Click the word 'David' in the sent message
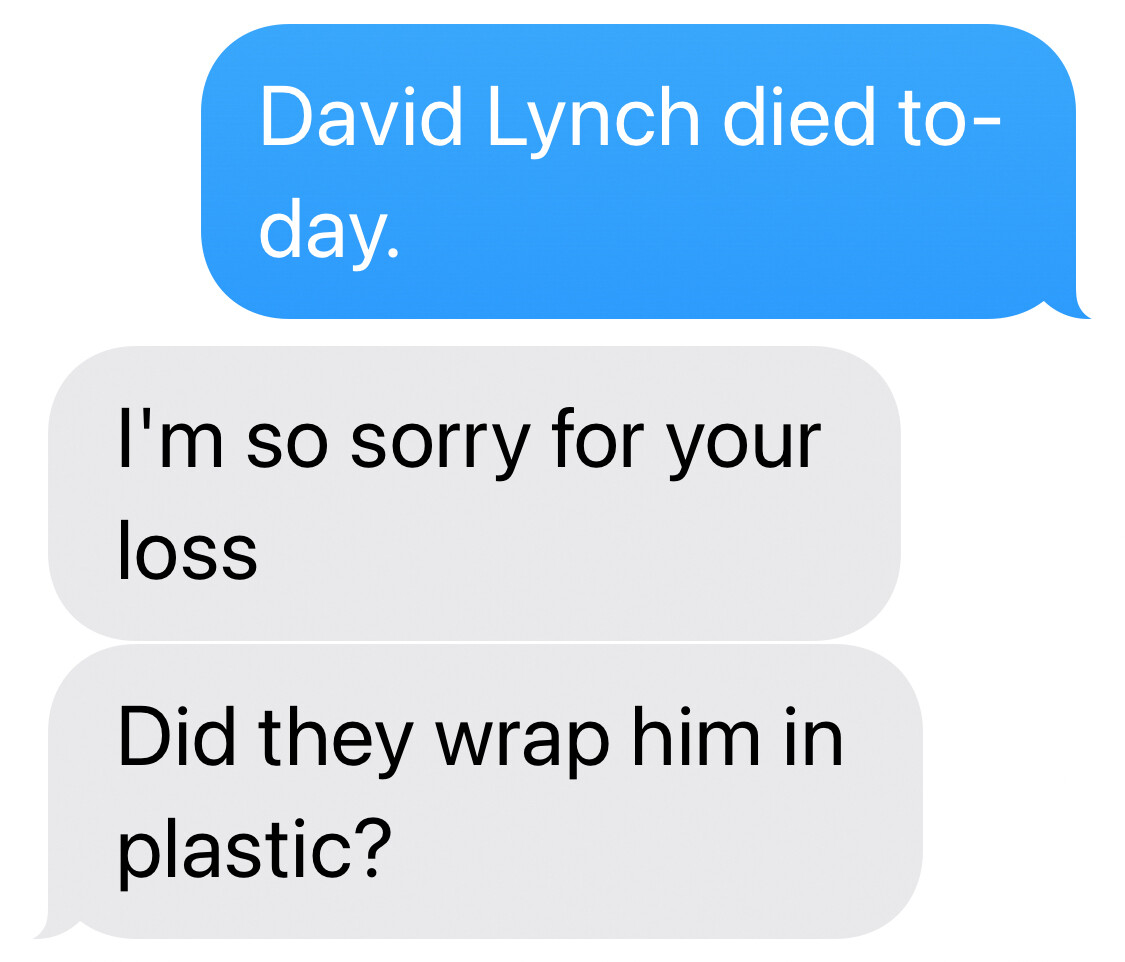The height and width of the screenshot is (962, 1125). [361, 117]
